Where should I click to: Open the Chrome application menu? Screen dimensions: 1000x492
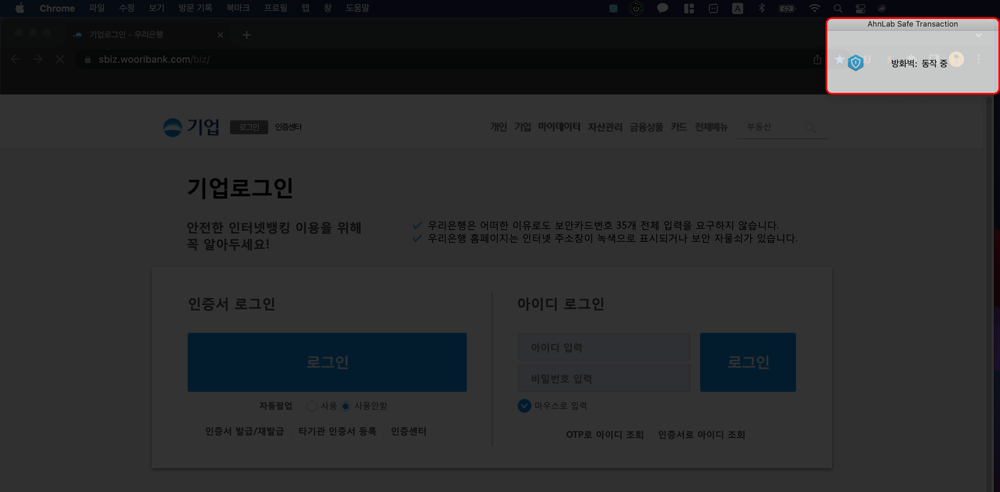[57, 8]
